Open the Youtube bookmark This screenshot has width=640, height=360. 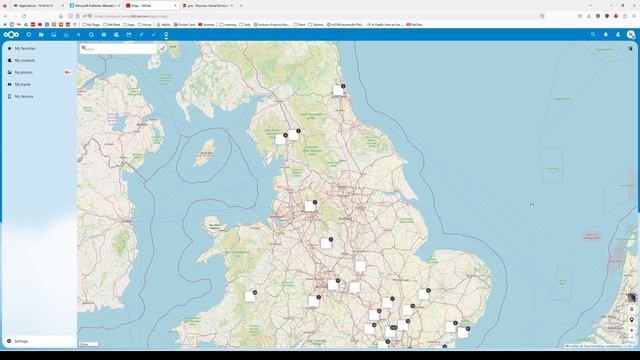(x=206, y=24)
